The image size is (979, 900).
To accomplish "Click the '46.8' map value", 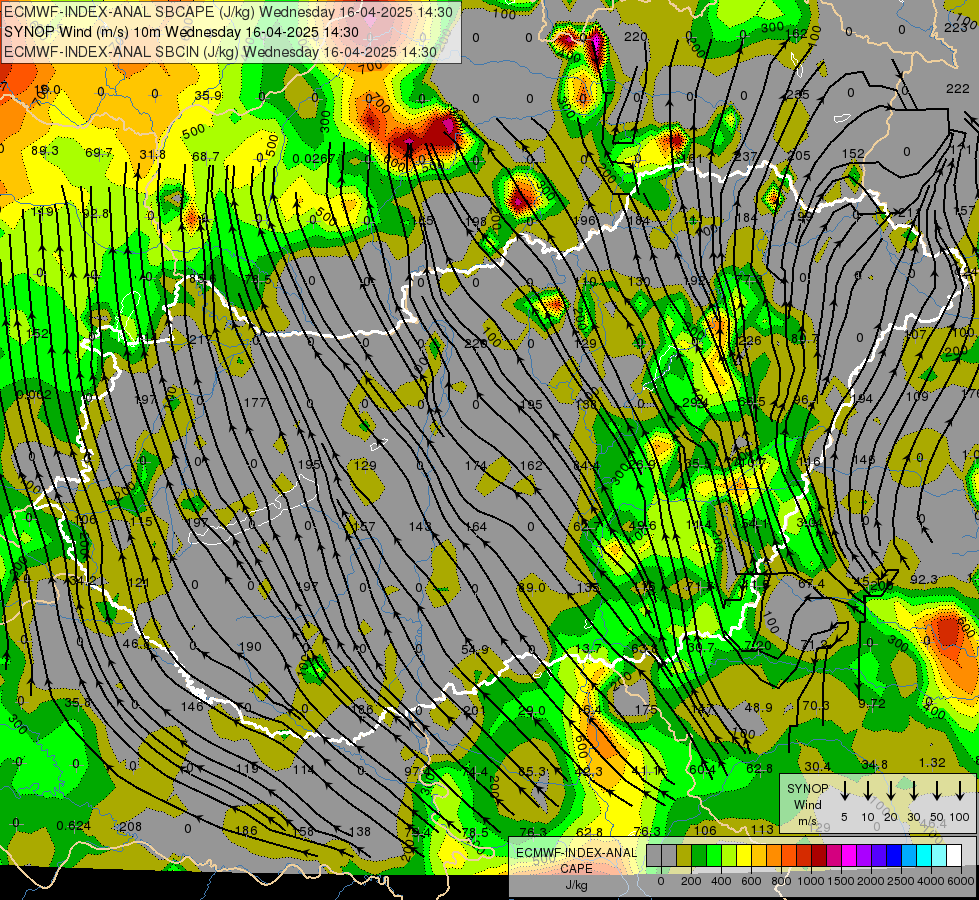I will tap(136, 643).
